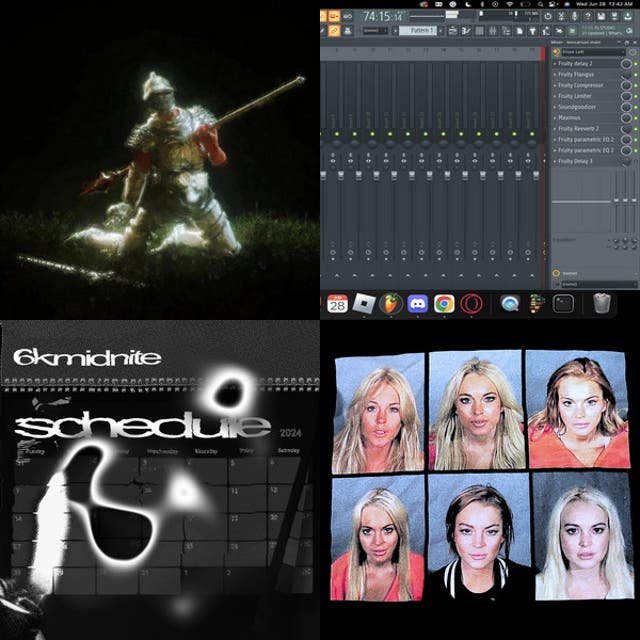Select the Pattern 1 selector button

tap(418, 31)
